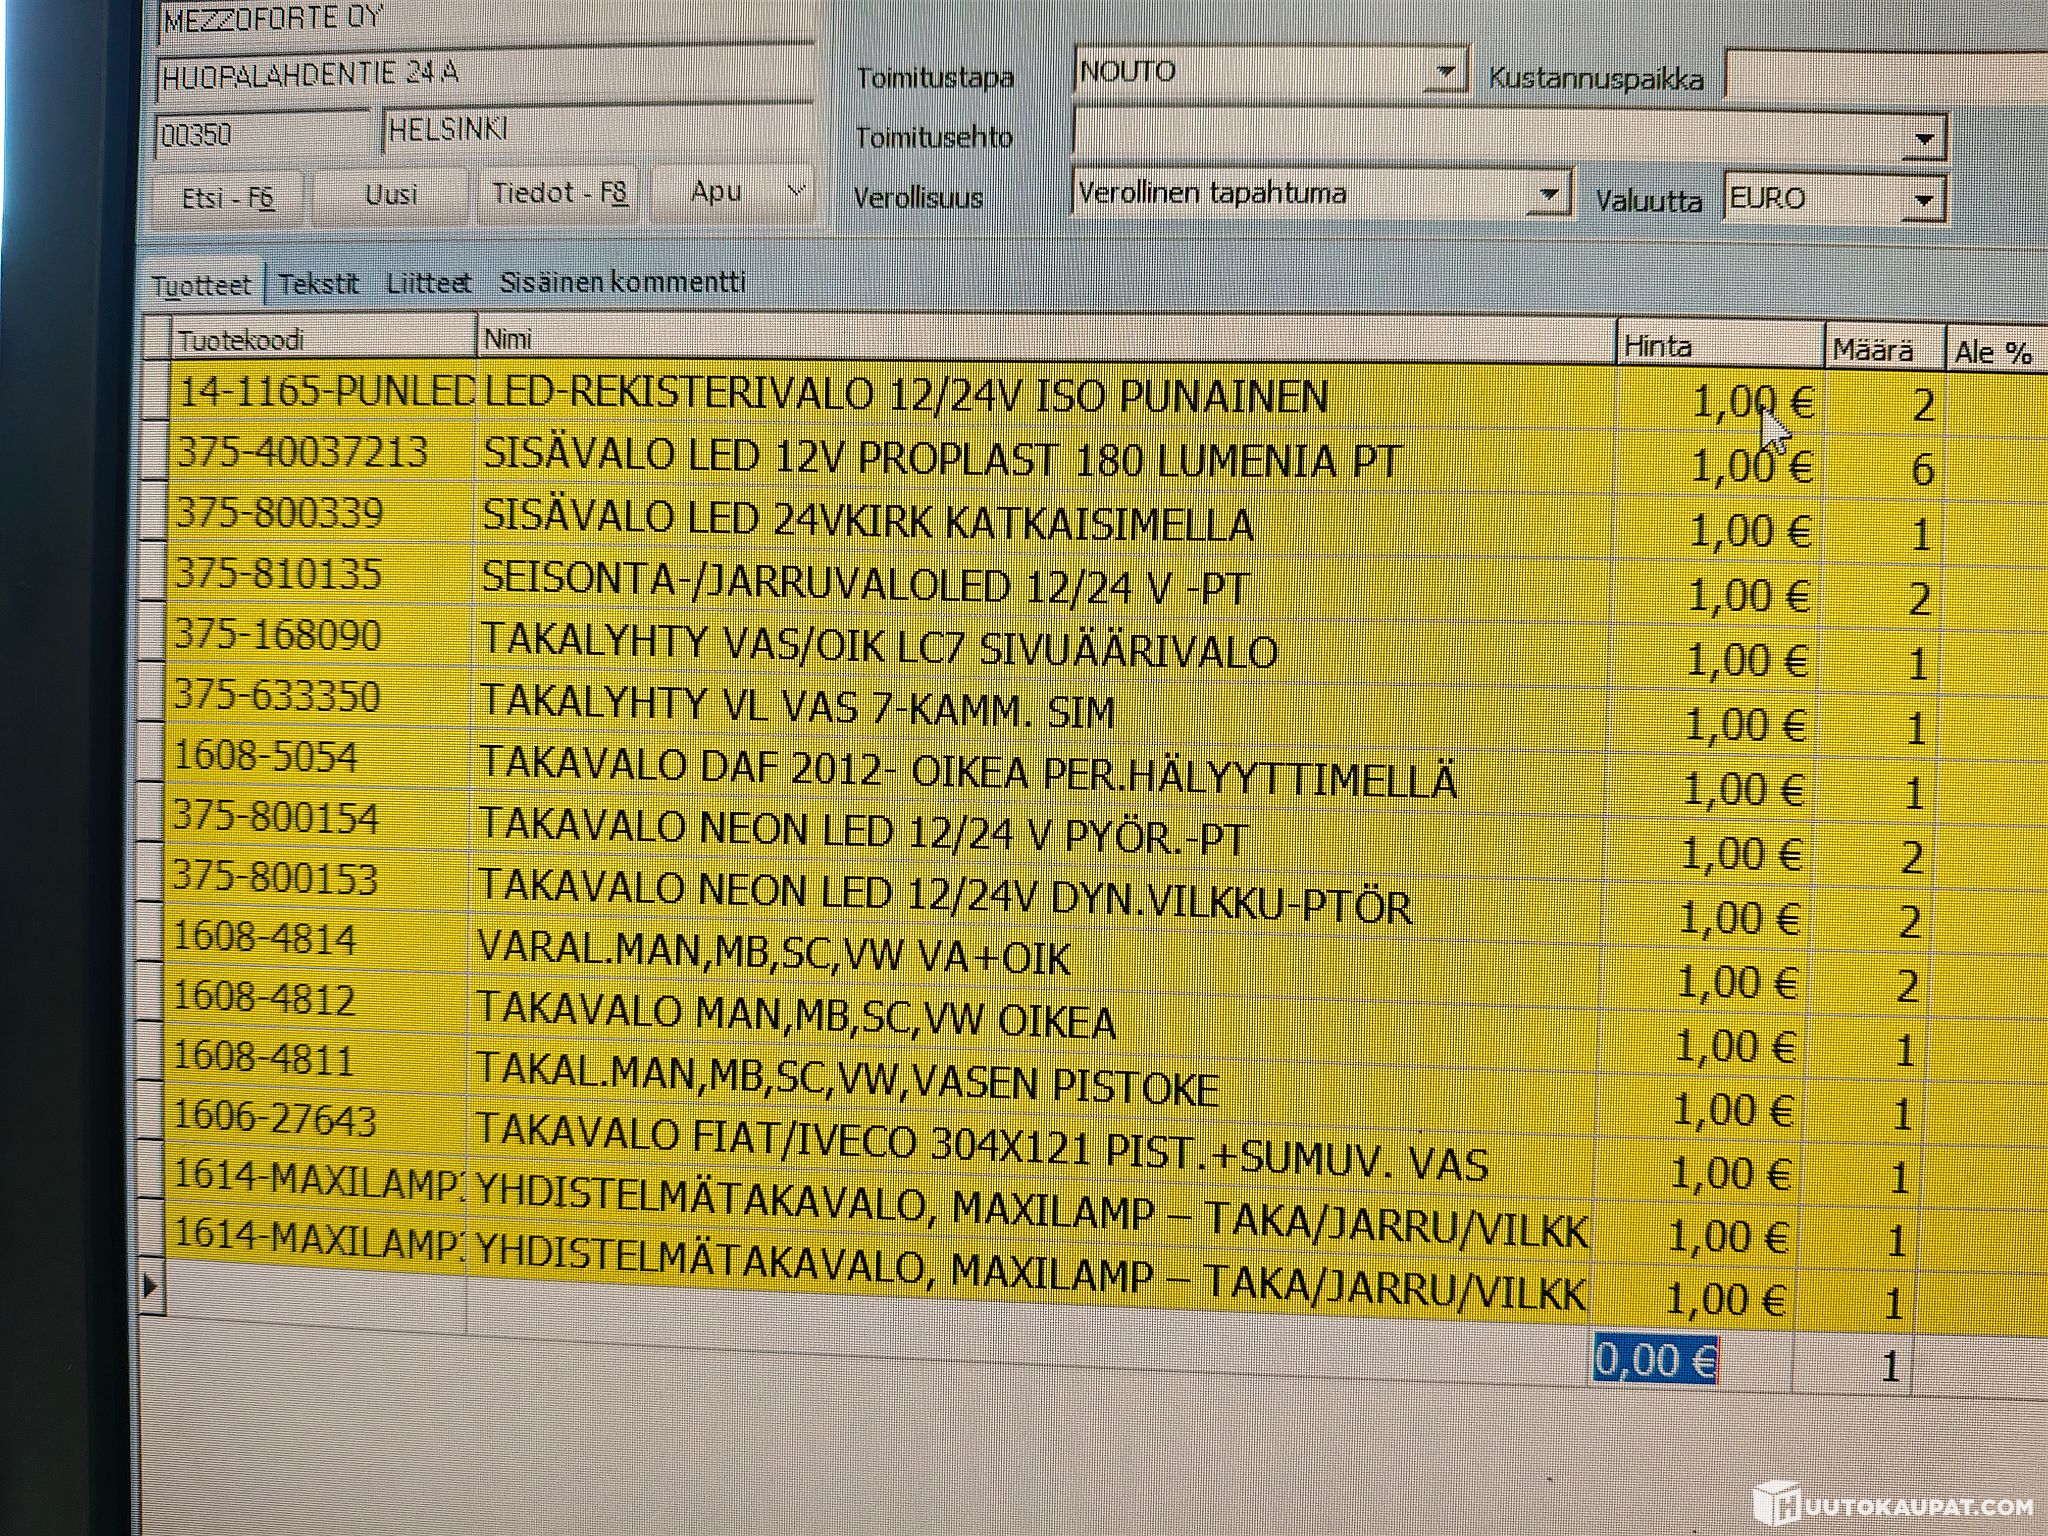The image size is (2048, 1536).
Task: Open the Sisäinen kommentti tab
Action: pyautogui.click(x=623, y=282)
